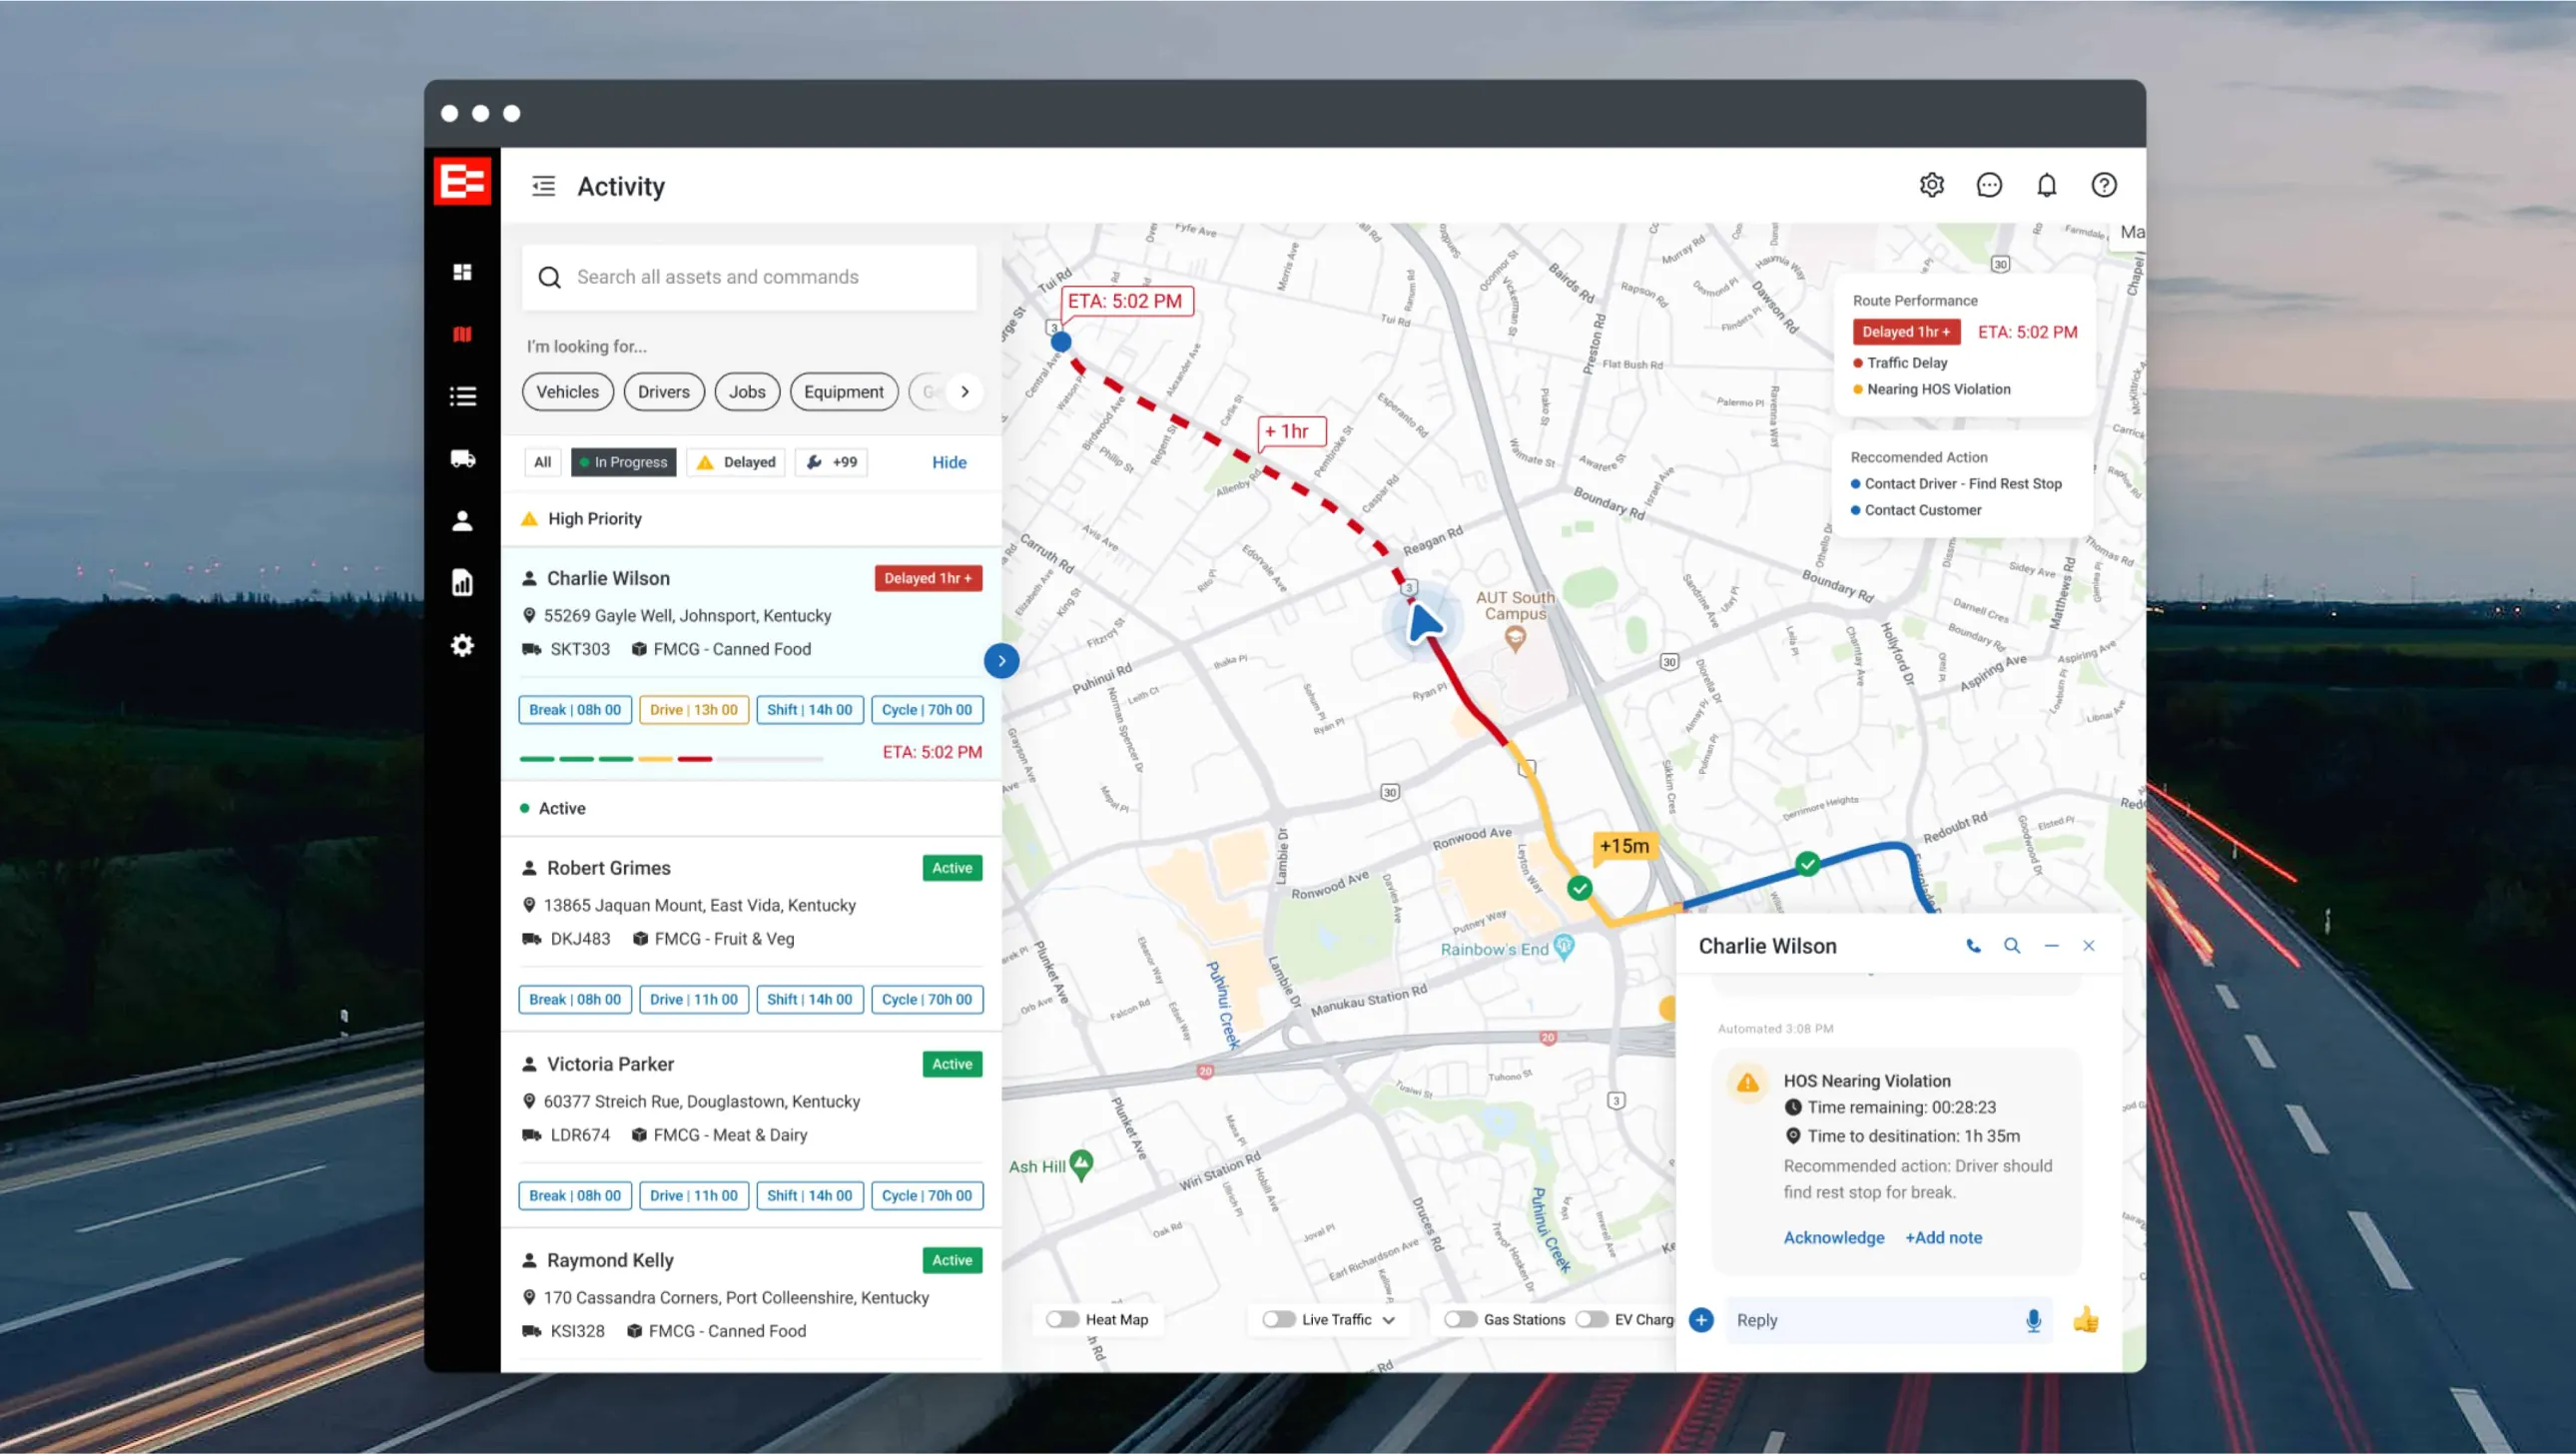The height and width of the screenshot is (1454, 2576).
Task: Close the Charlie Wilson chat panel
Action: point(2089,946)
